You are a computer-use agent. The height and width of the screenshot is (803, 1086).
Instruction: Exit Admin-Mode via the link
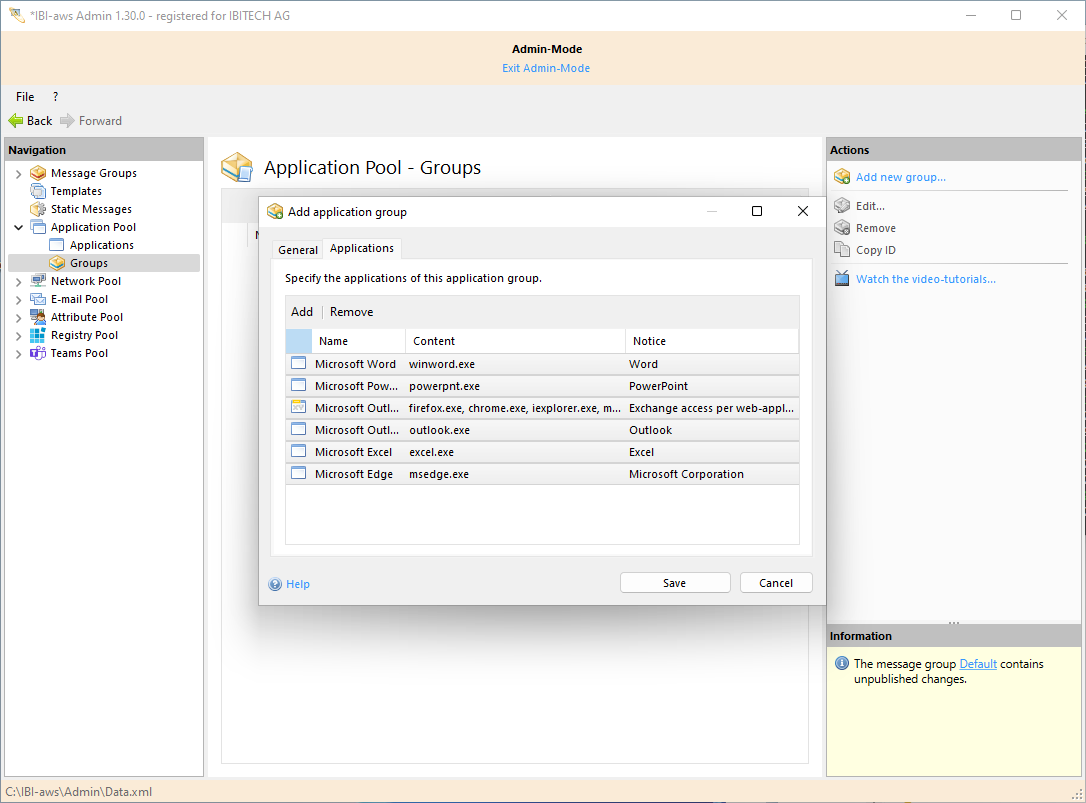546,68
